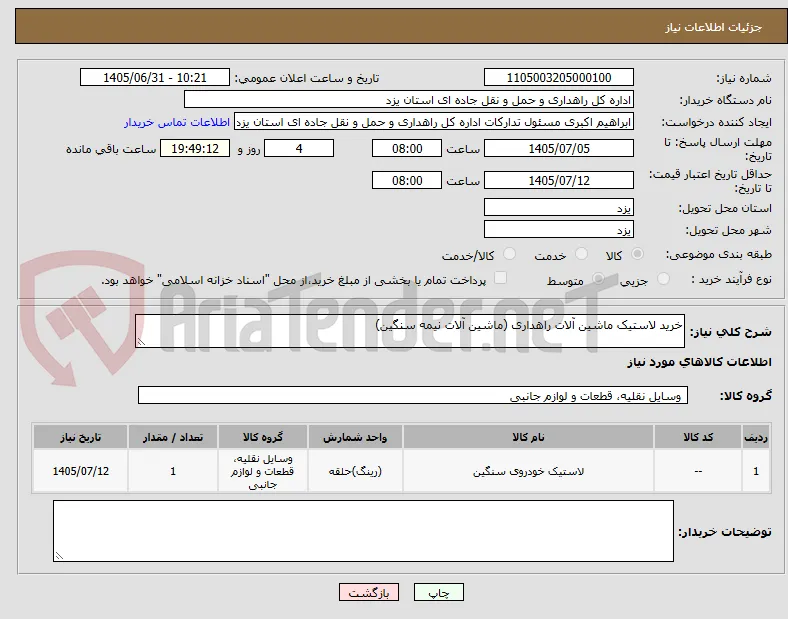Click the کد کالا column header
Screen dimensions: 788x619
(x=698, y=437)
